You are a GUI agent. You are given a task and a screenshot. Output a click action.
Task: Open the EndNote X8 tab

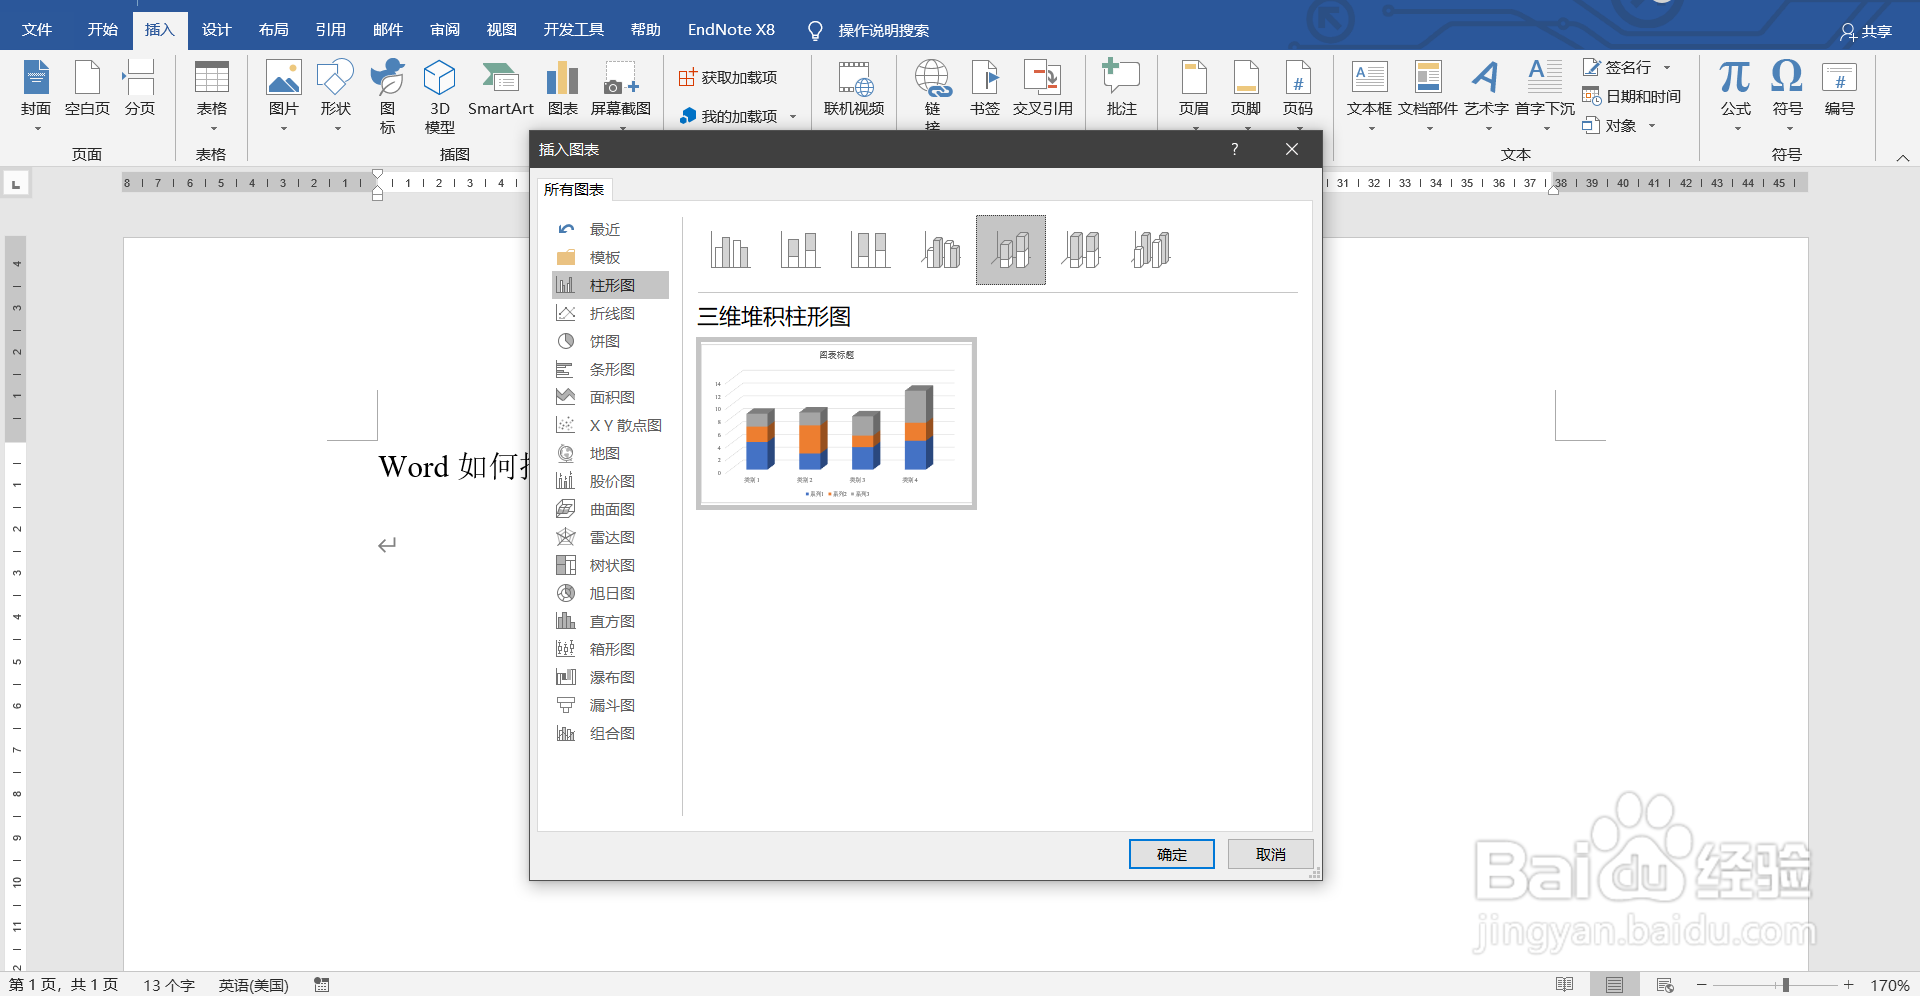tap(731, 29)
